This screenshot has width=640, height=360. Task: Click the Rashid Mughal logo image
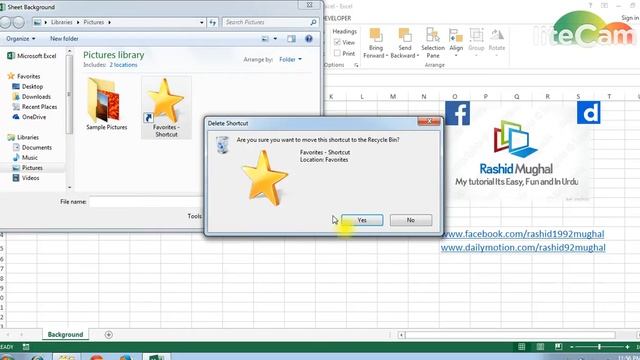(516, 153)
